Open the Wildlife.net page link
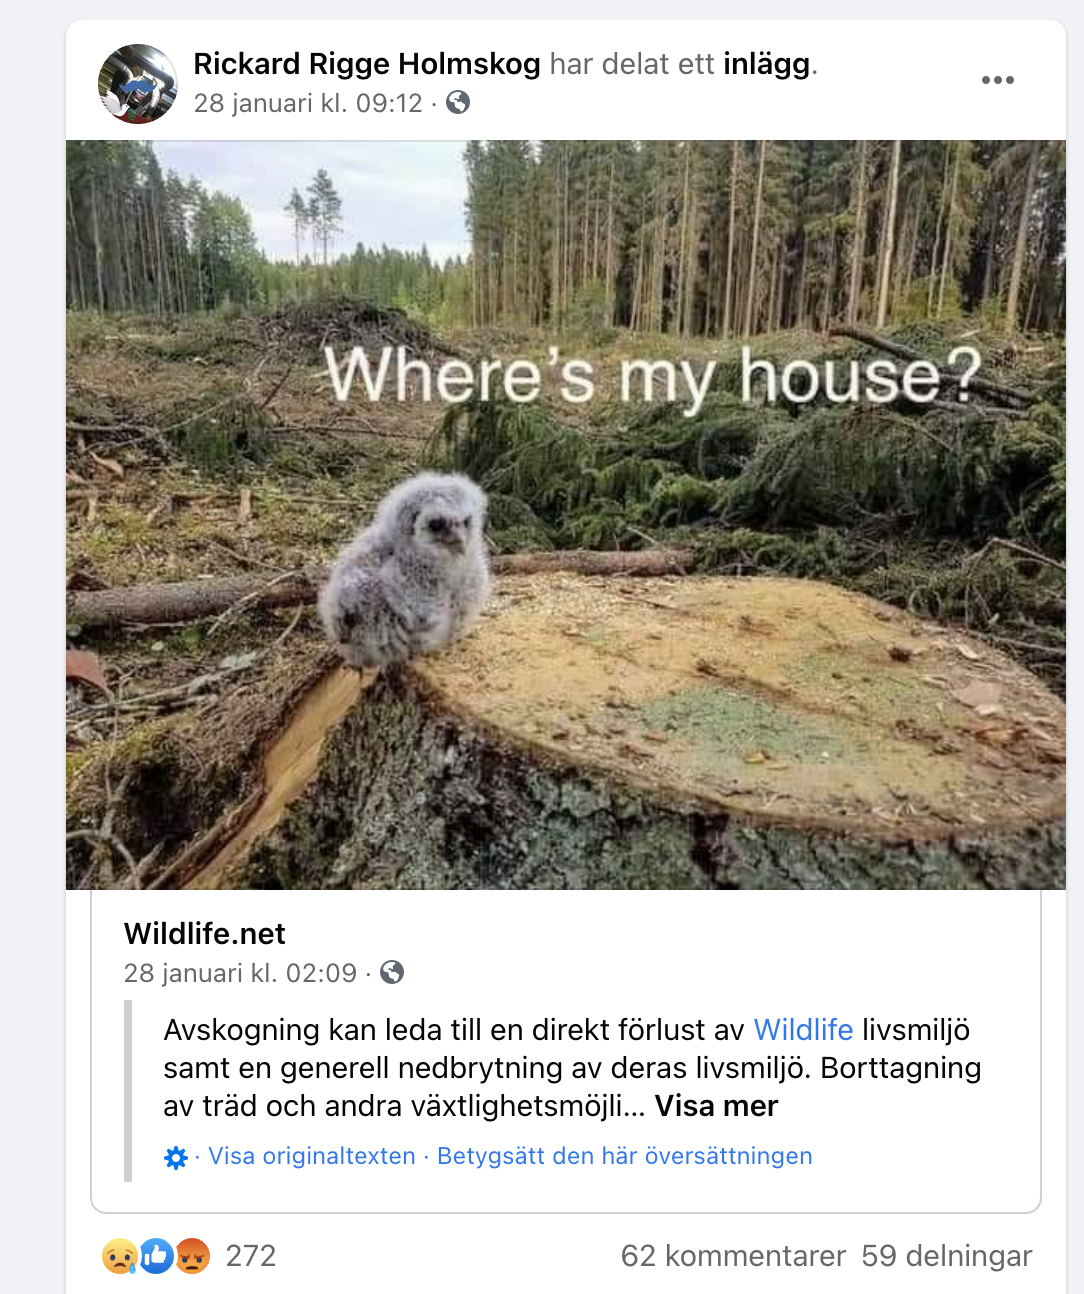The width and height of the screenshot is (1084, 1294). (205, 934)
